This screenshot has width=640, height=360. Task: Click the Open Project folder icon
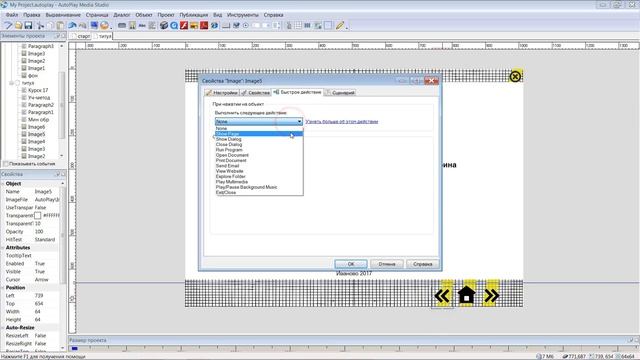[x=18, y=26]
